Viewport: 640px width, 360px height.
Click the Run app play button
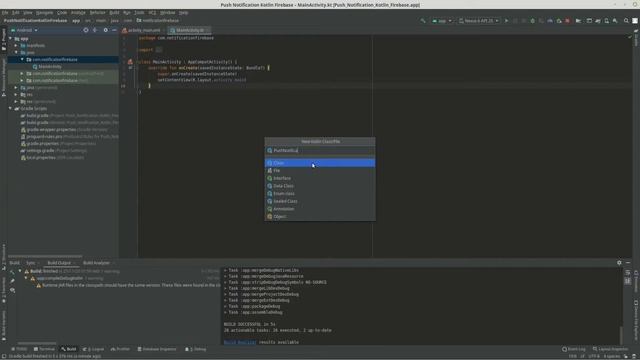(507, 20)
